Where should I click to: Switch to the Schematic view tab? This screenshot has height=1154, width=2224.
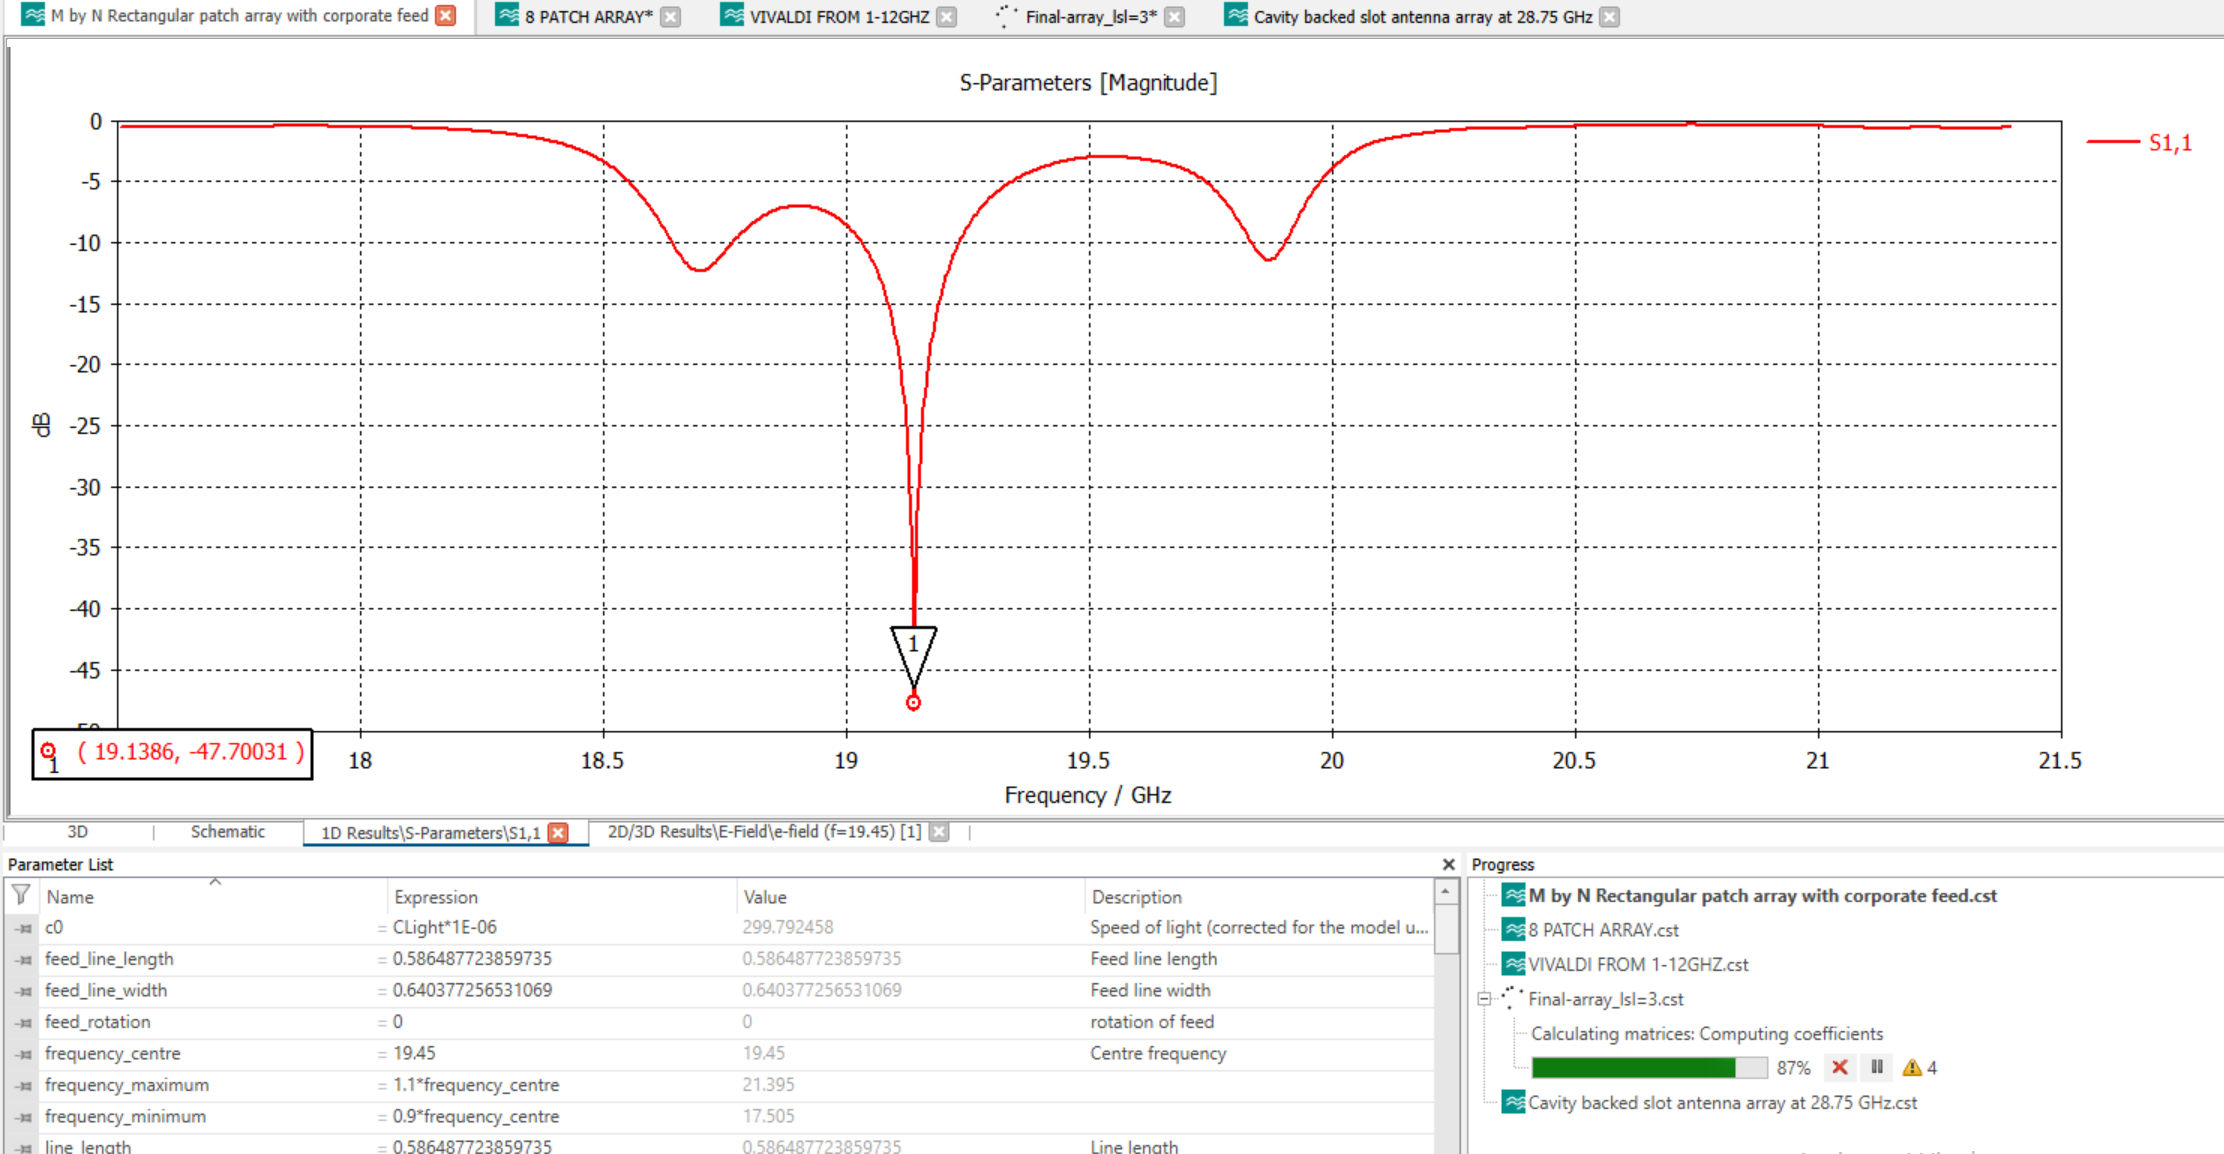(228, 832)
